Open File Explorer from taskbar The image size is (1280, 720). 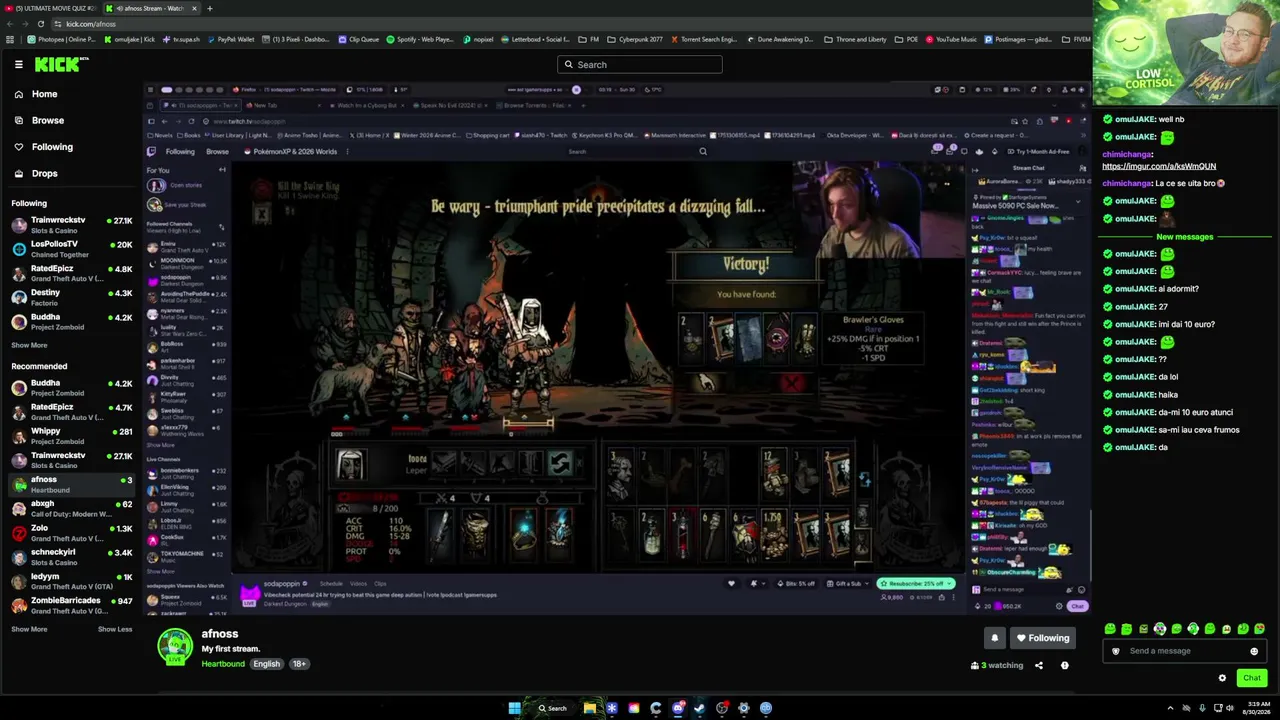pos(590,708)
